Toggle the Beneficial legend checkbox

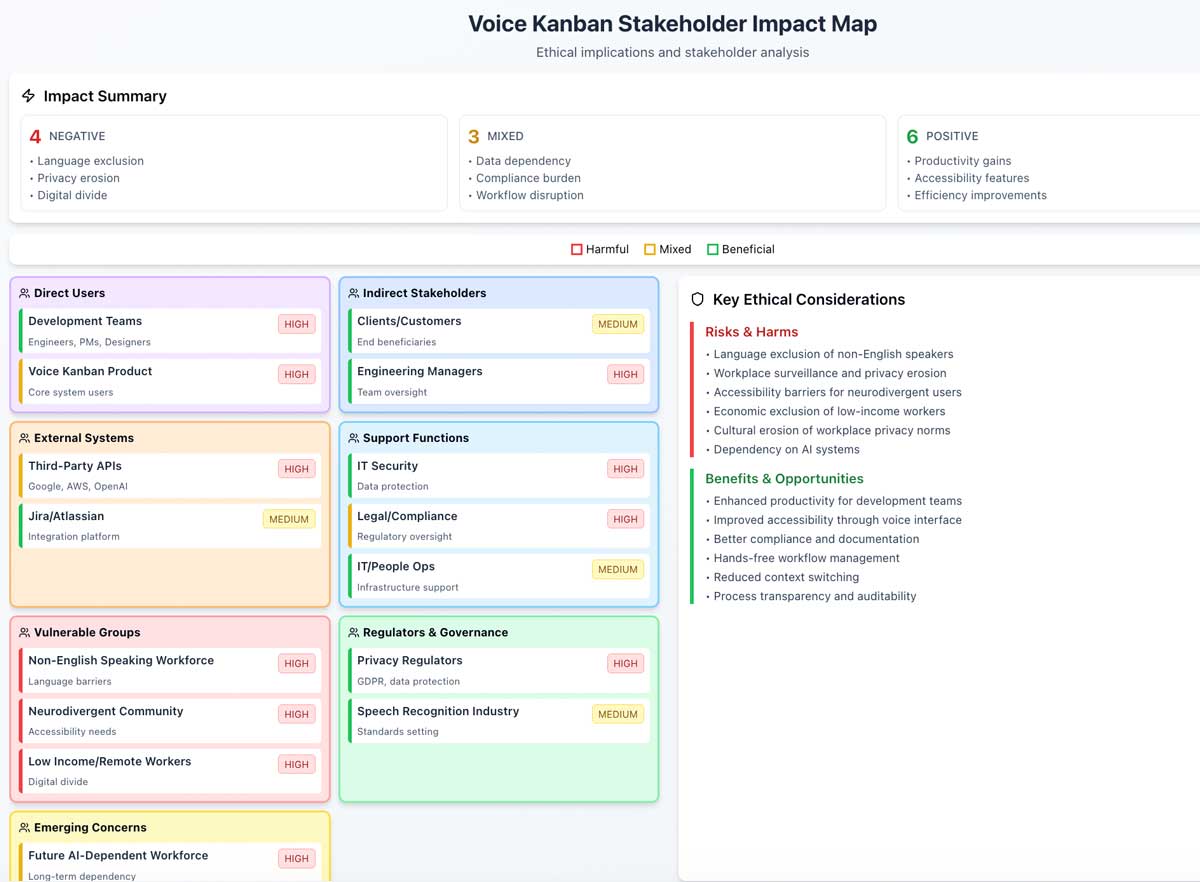[714, 248]
